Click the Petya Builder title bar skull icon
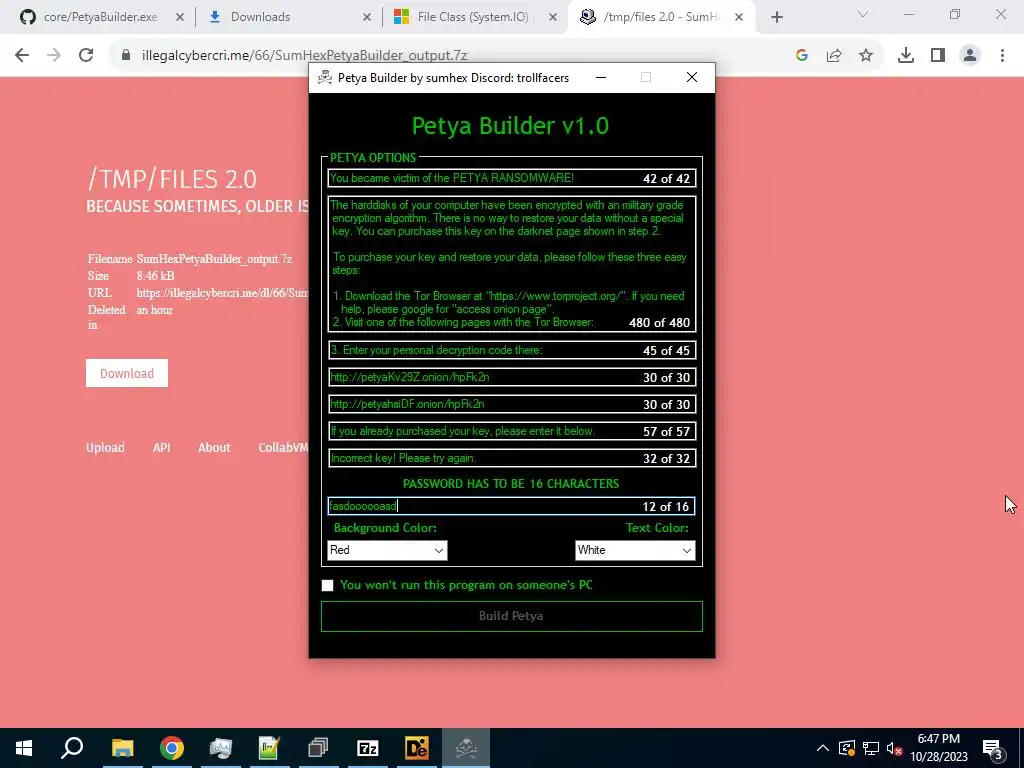Viewport: 1024px width, 768px height. point(325,78)
